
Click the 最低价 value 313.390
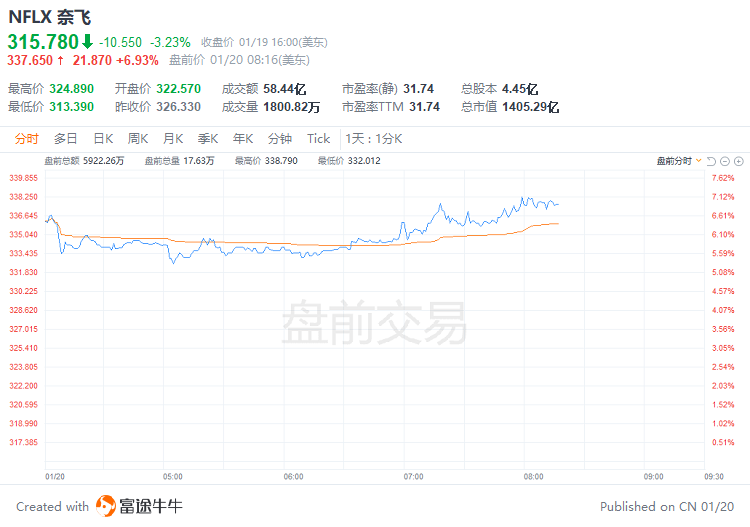point(72,107)
